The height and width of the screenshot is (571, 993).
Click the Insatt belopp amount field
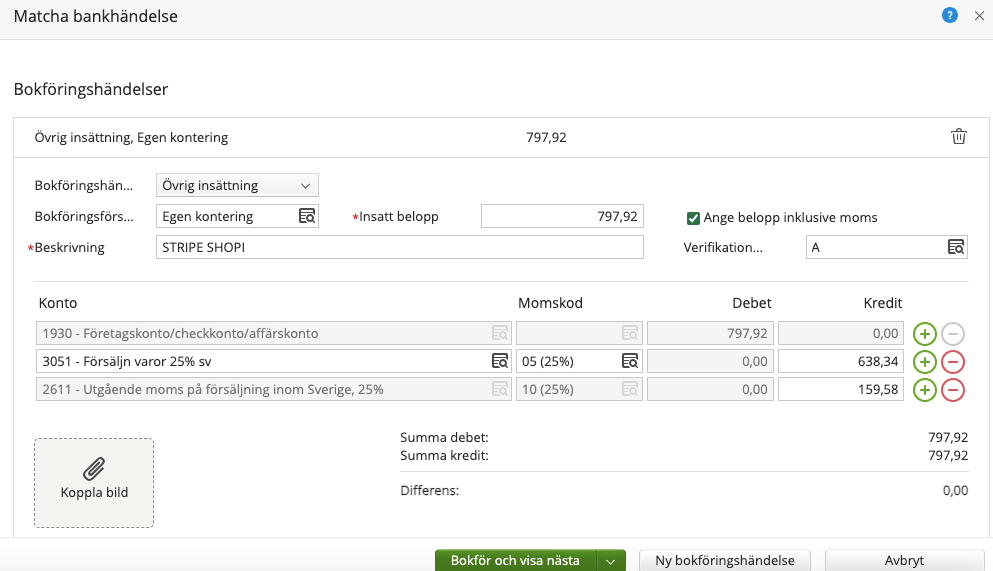point(562,216)
